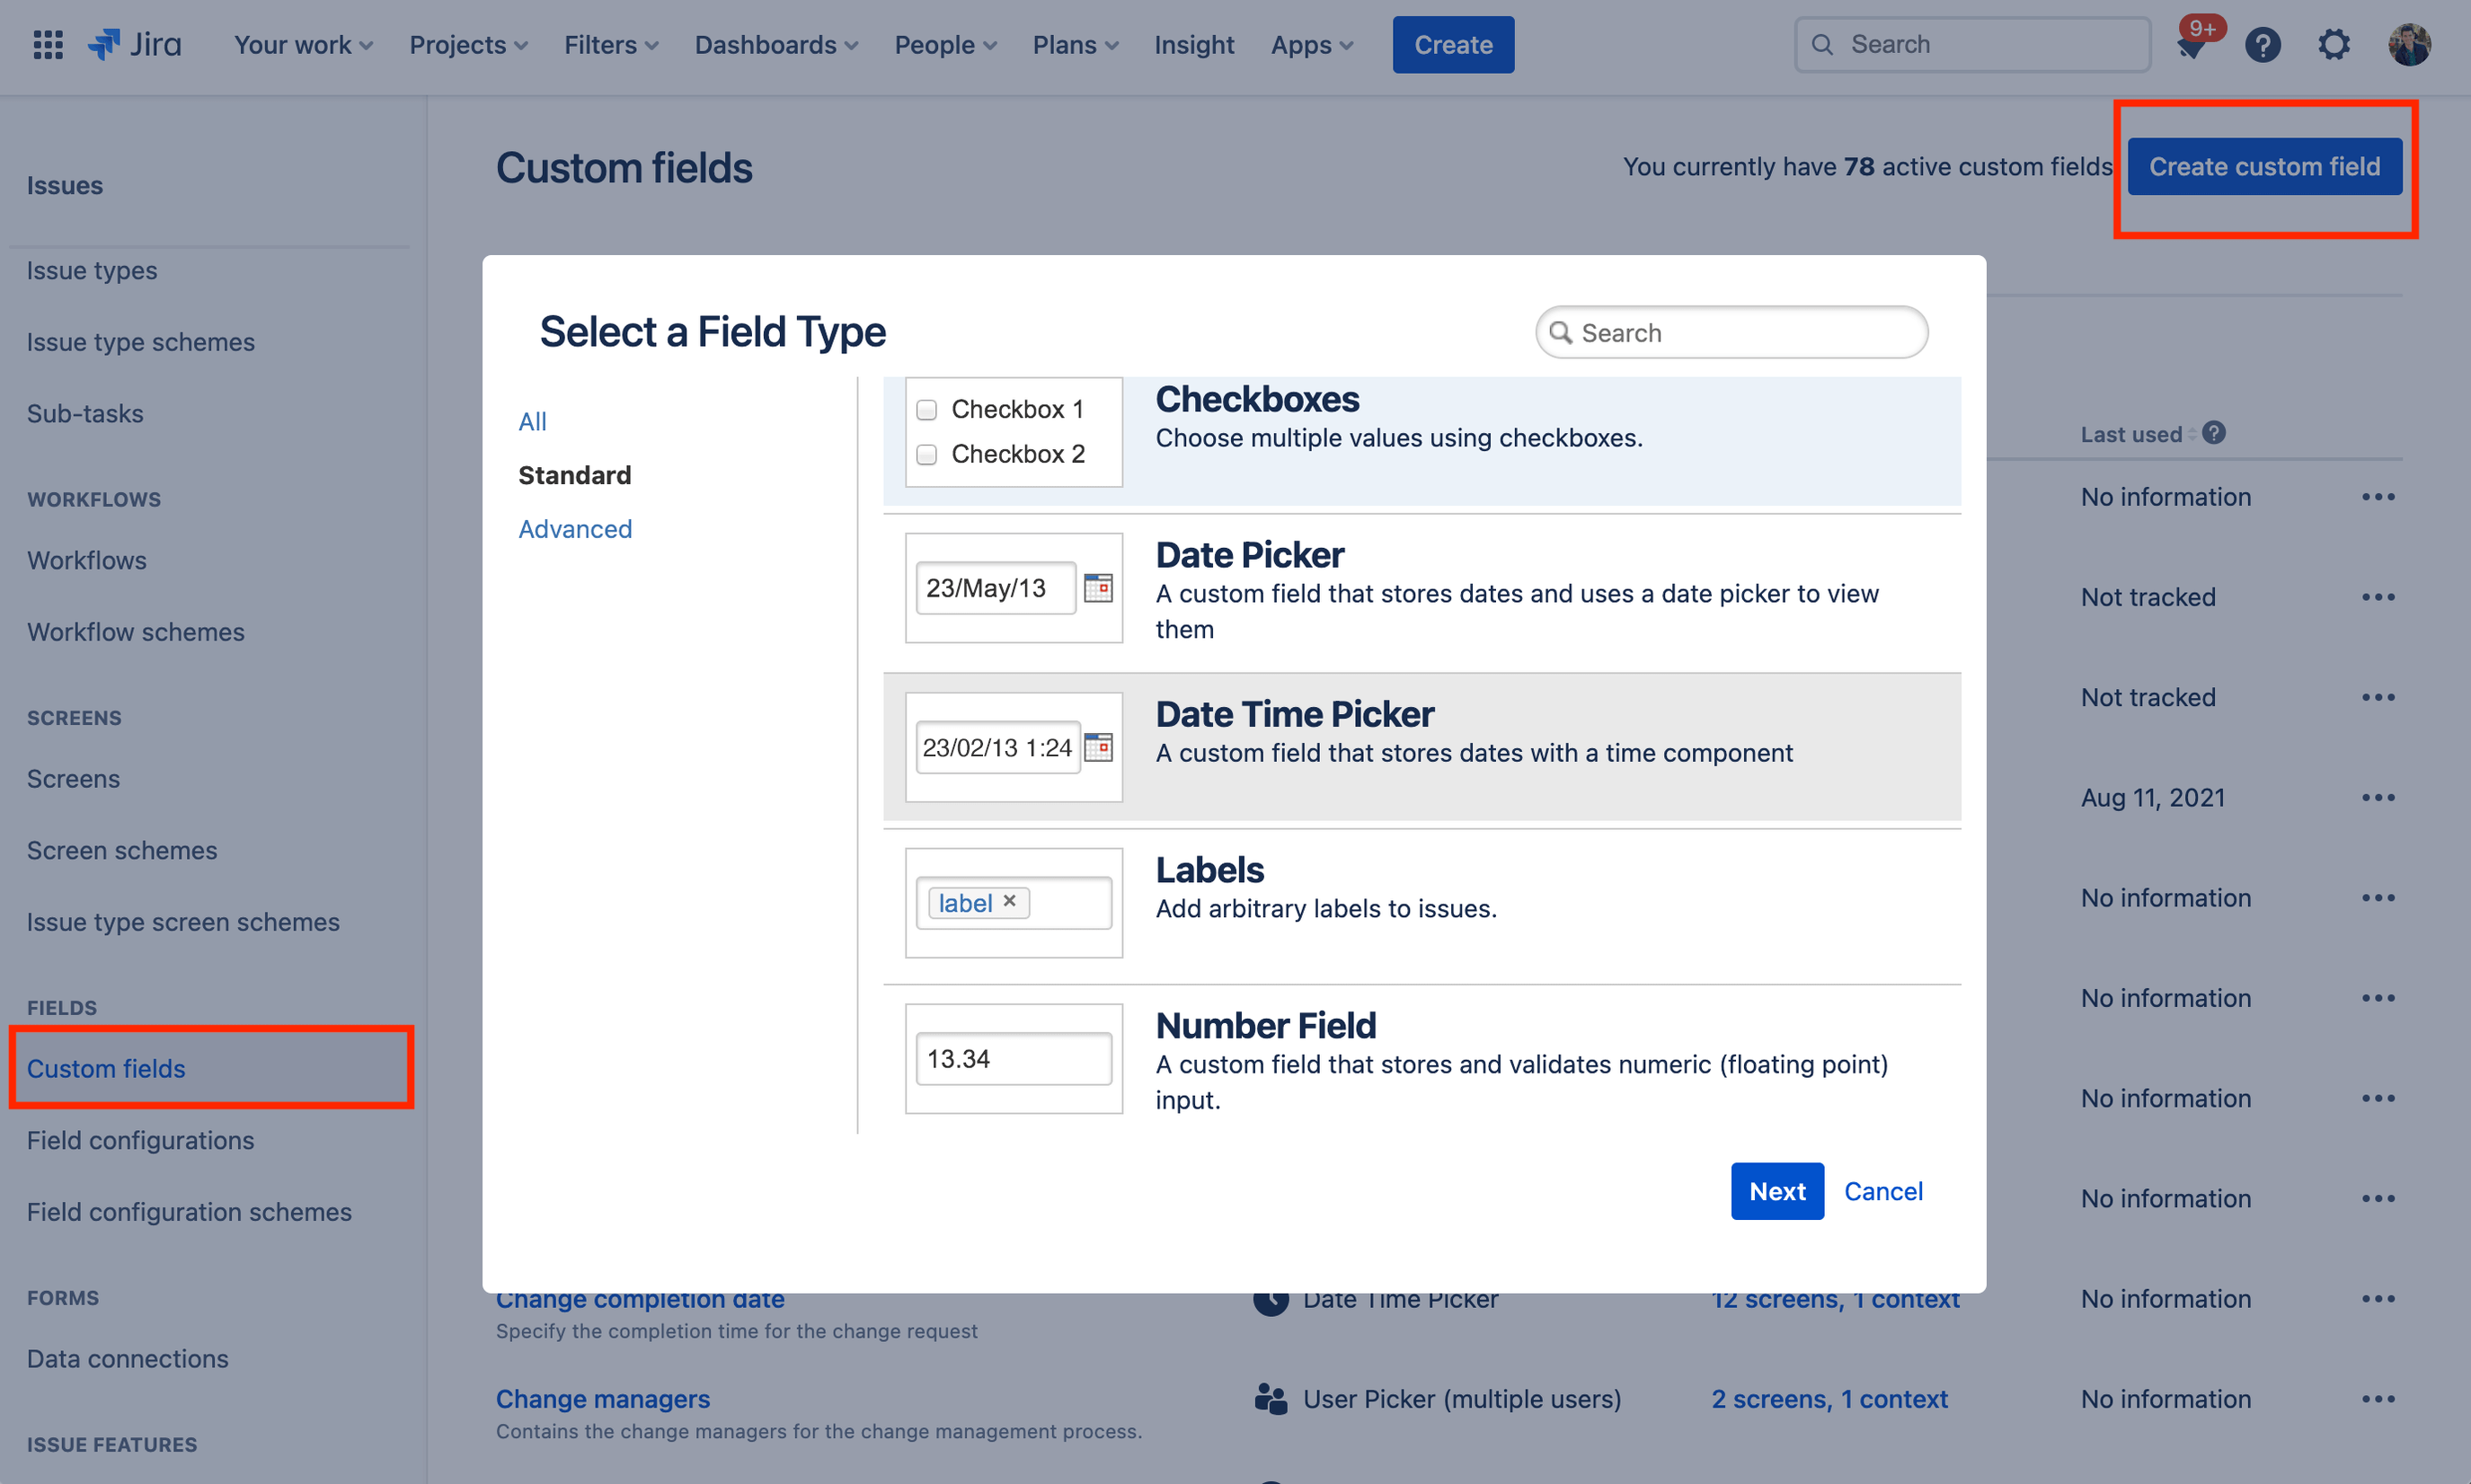Enable the Standard filter option
The width and height of the screenshot is (2471, 1484).
(x=573, y=473)
